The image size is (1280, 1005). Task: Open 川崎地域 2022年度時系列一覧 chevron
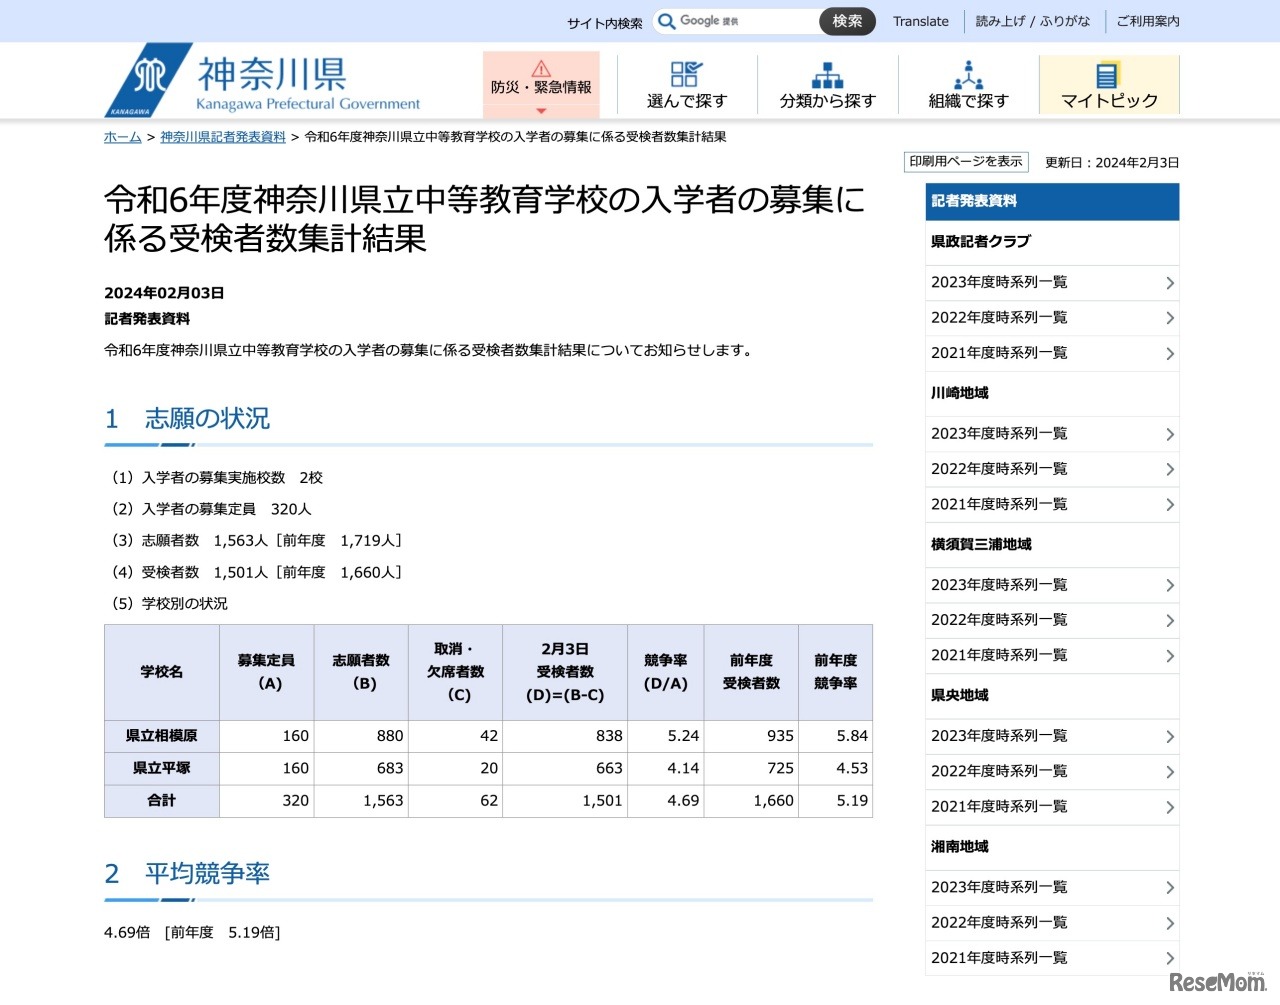click(x=1169, y=470)
